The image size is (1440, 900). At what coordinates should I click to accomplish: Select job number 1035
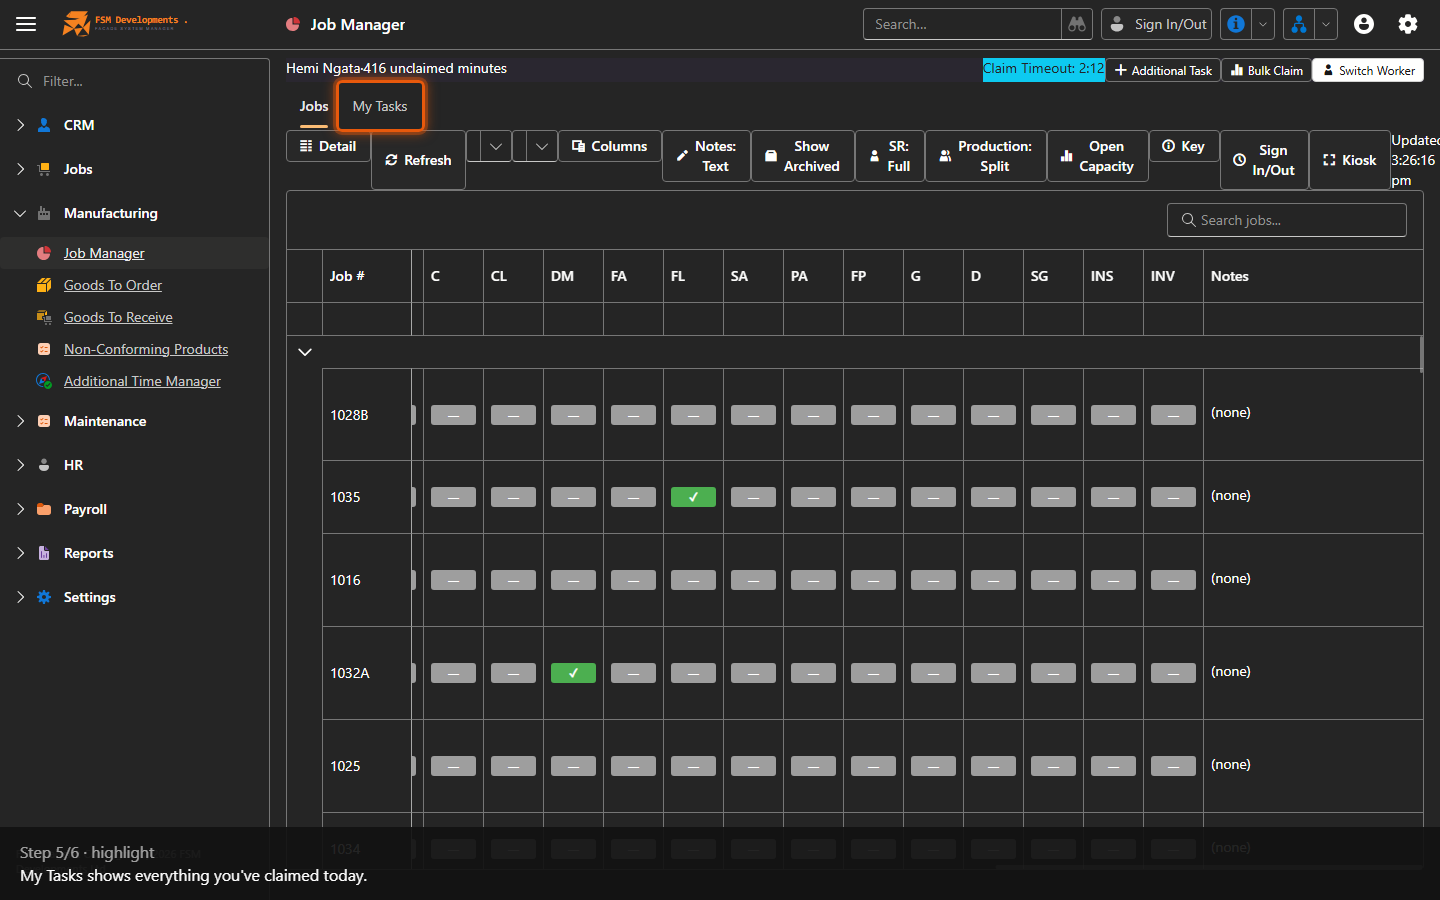(345, 497)
